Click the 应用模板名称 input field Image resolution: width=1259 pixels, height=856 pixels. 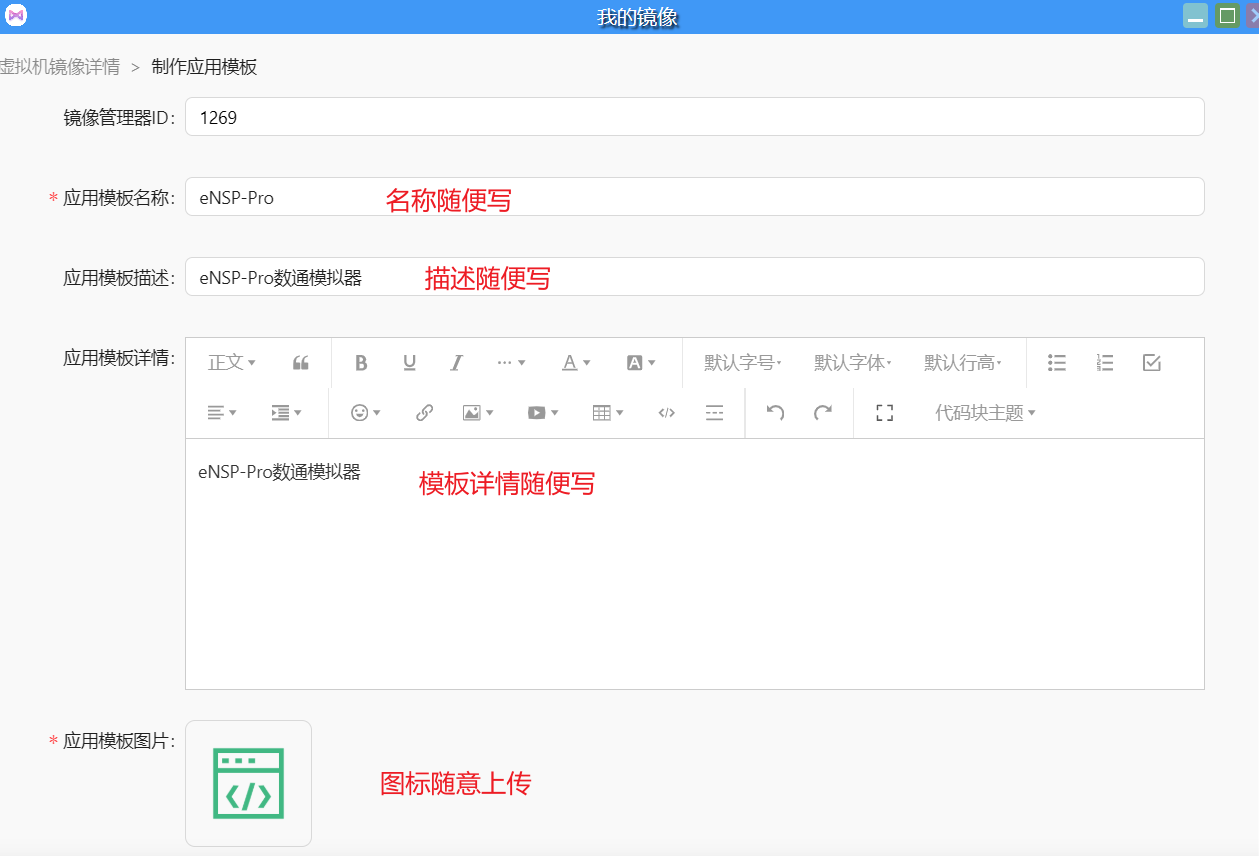click(694, 197)
